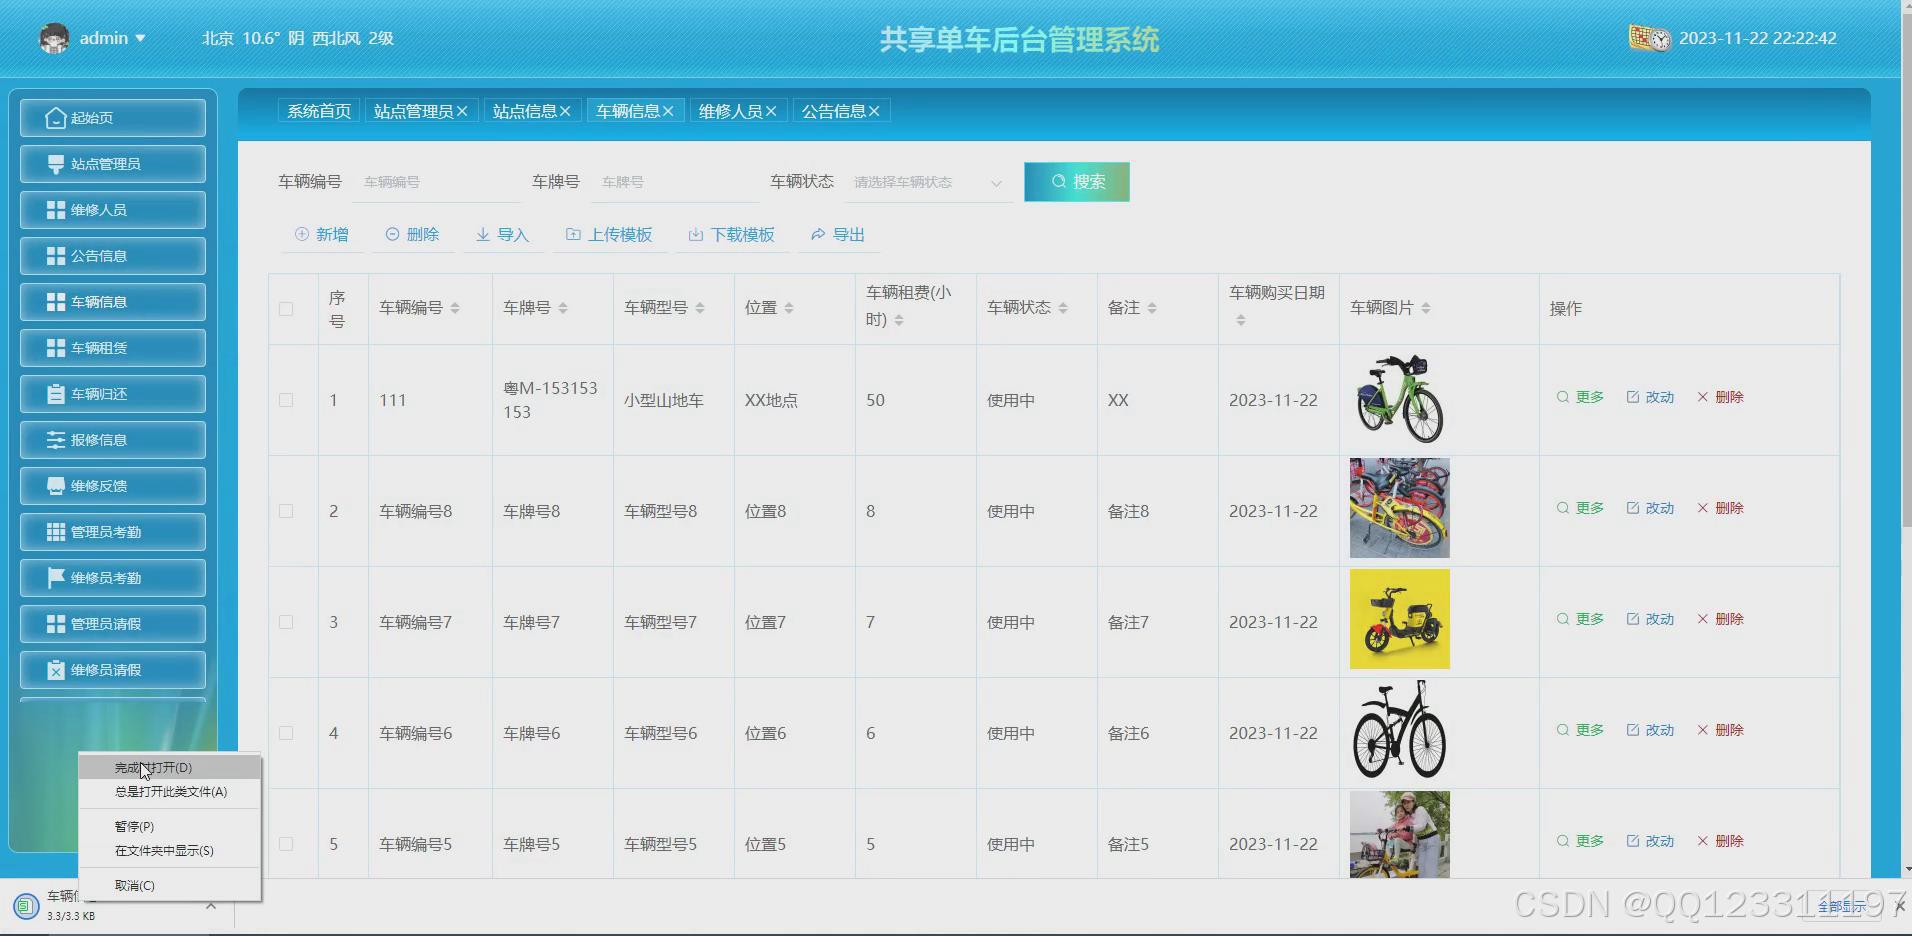Click the 新增 add icon above the table

point(302,234)
